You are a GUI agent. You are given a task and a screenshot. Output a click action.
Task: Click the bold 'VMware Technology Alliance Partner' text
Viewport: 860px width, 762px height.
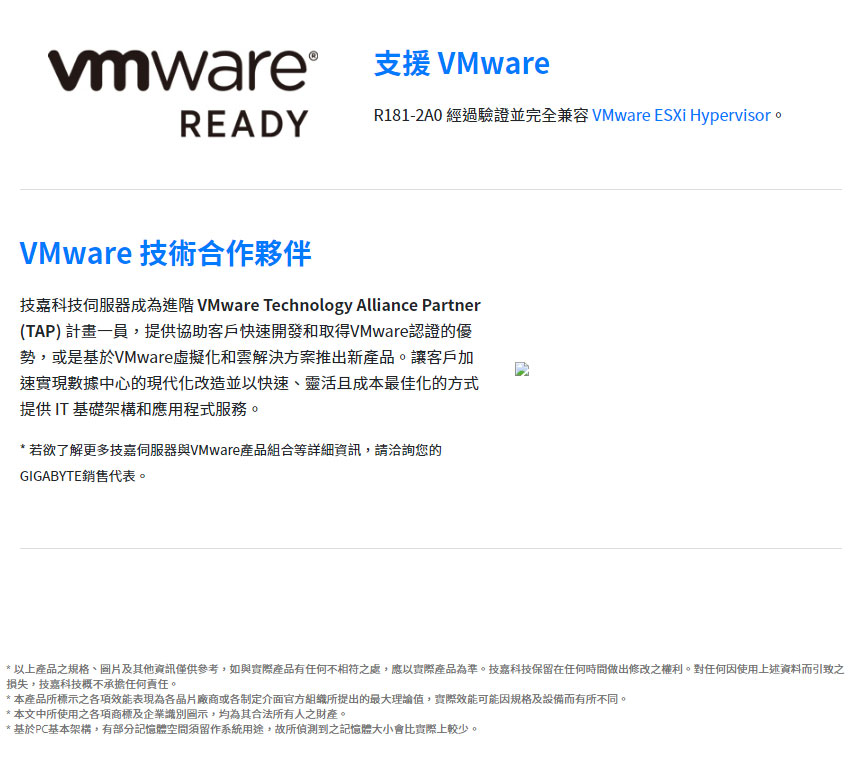(x=338, y=305)
